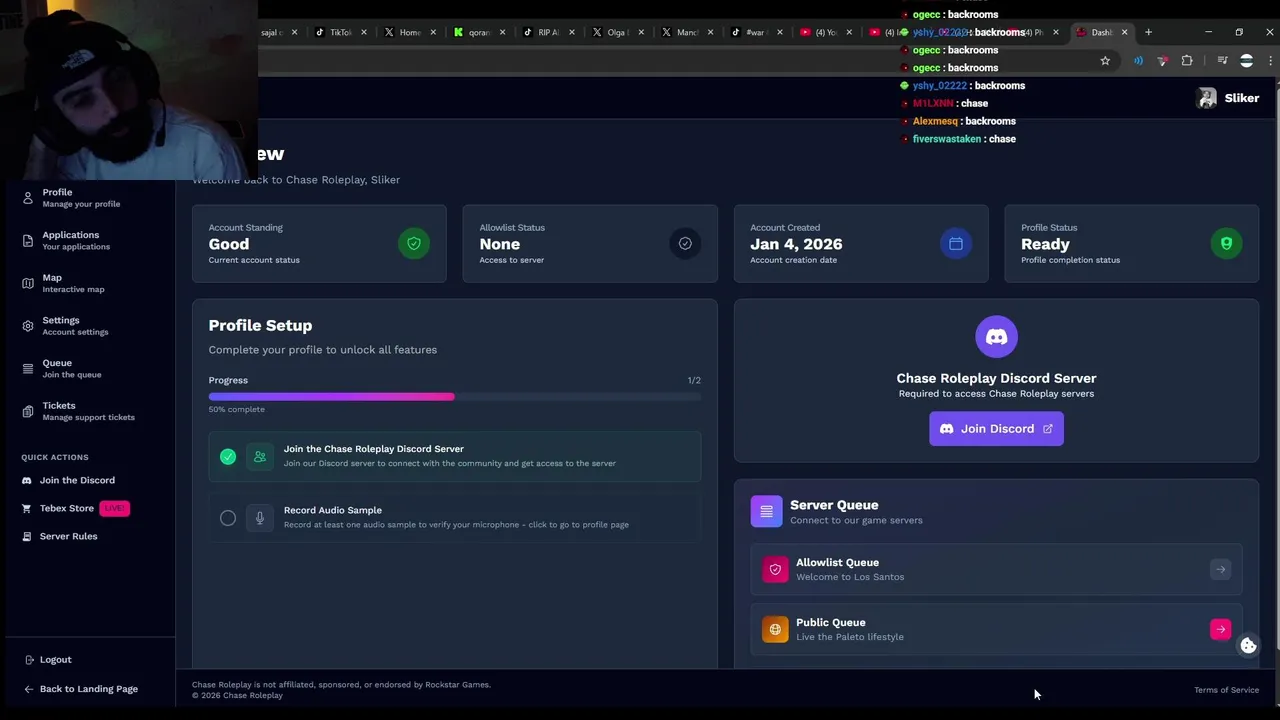Viewport: 1280px width, 720px height.
Task: Click the Profile person icon
Action: click(x=28, y=198)
